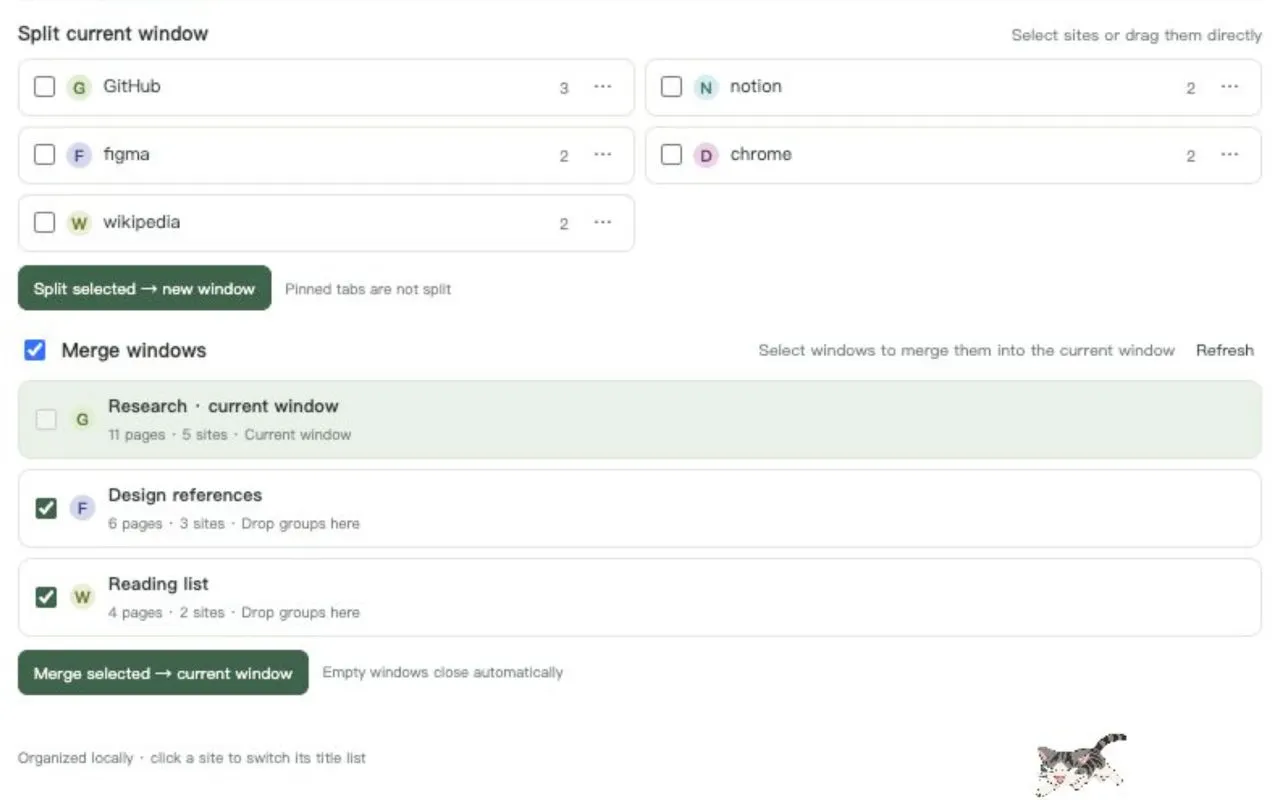Tick the GitHub checkbox
Viewport: 1280px width, 800px height.
44,87
